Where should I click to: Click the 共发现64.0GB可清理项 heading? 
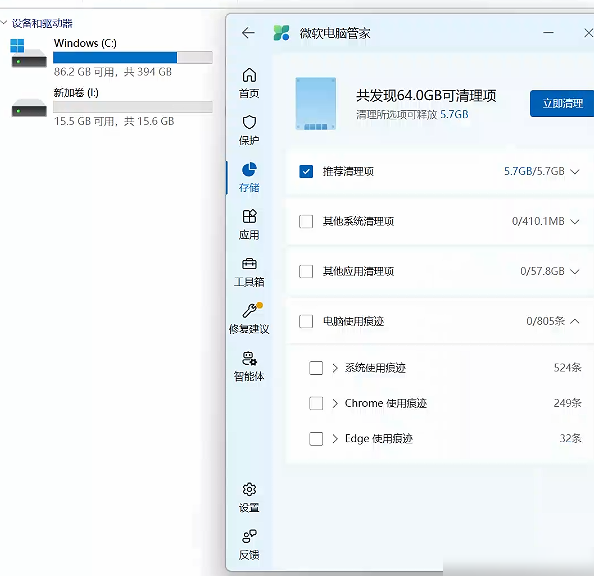[426, 95]
